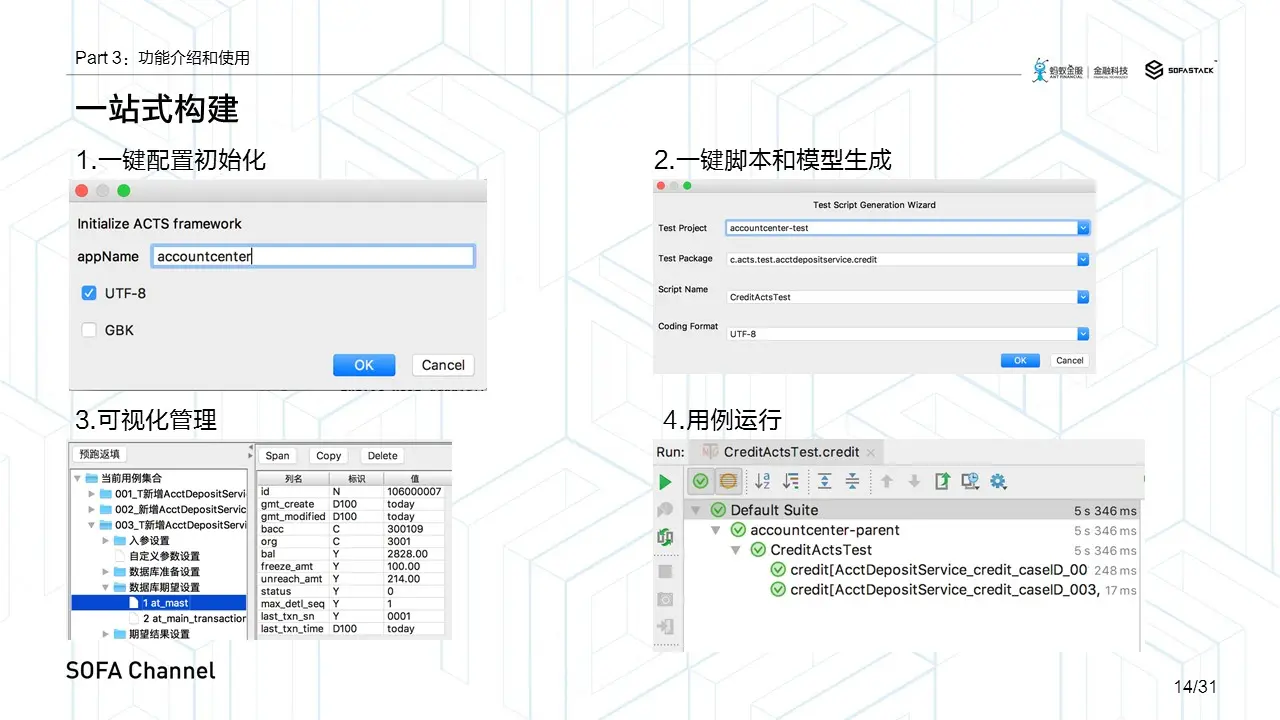
Task: Open the Script Name dropdown arrow
Action: (1083, 297)
